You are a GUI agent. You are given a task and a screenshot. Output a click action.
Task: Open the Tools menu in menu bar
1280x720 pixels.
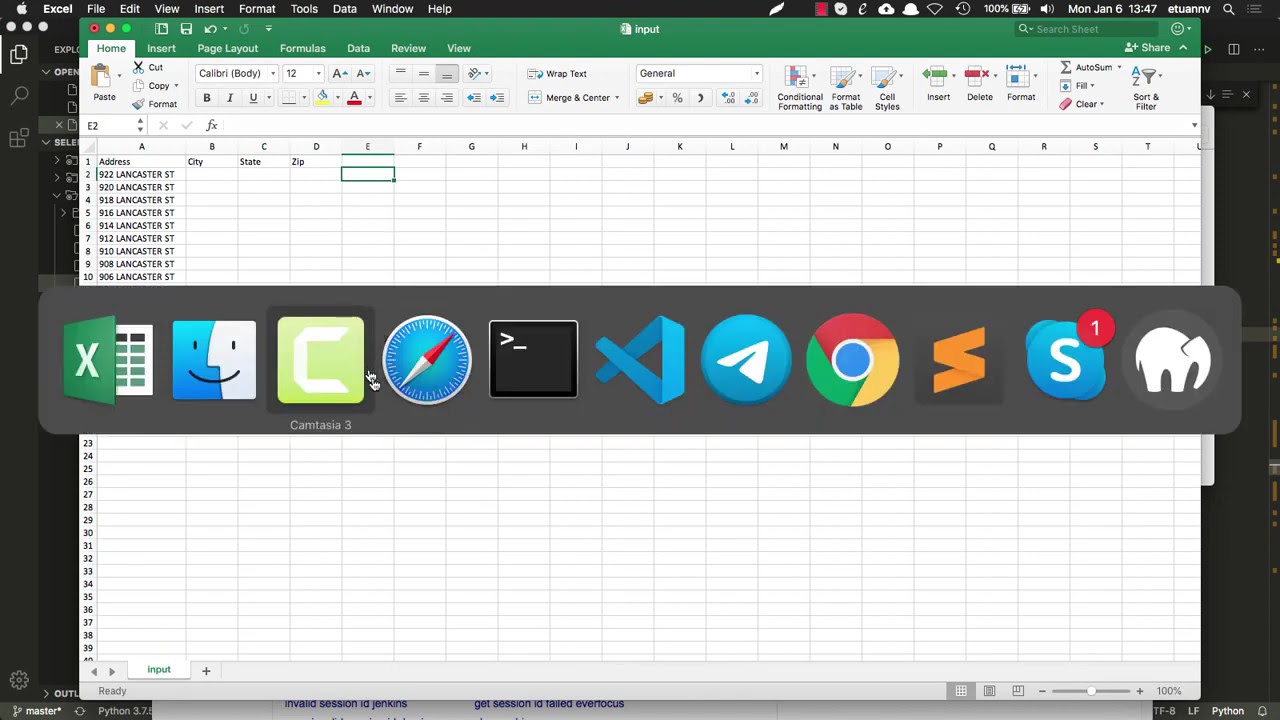pos(304,9)
